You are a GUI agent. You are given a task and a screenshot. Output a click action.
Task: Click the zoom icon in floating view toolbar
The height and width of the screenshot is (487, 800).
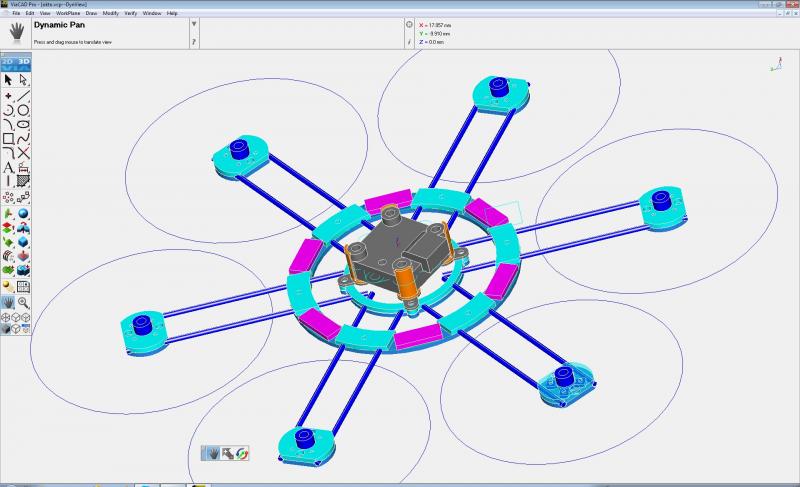pyautogui.click(x=228, y=453)
